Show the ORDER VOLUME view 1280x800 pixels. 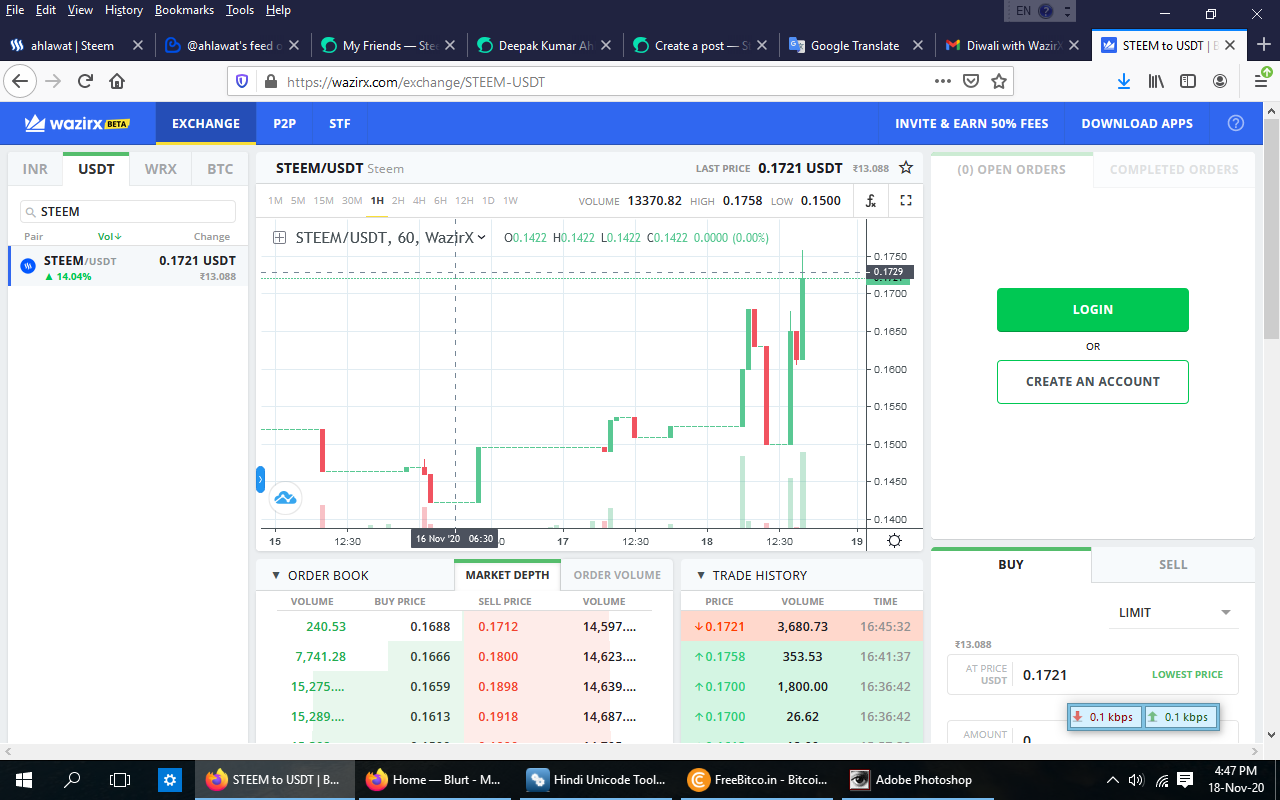617,575
